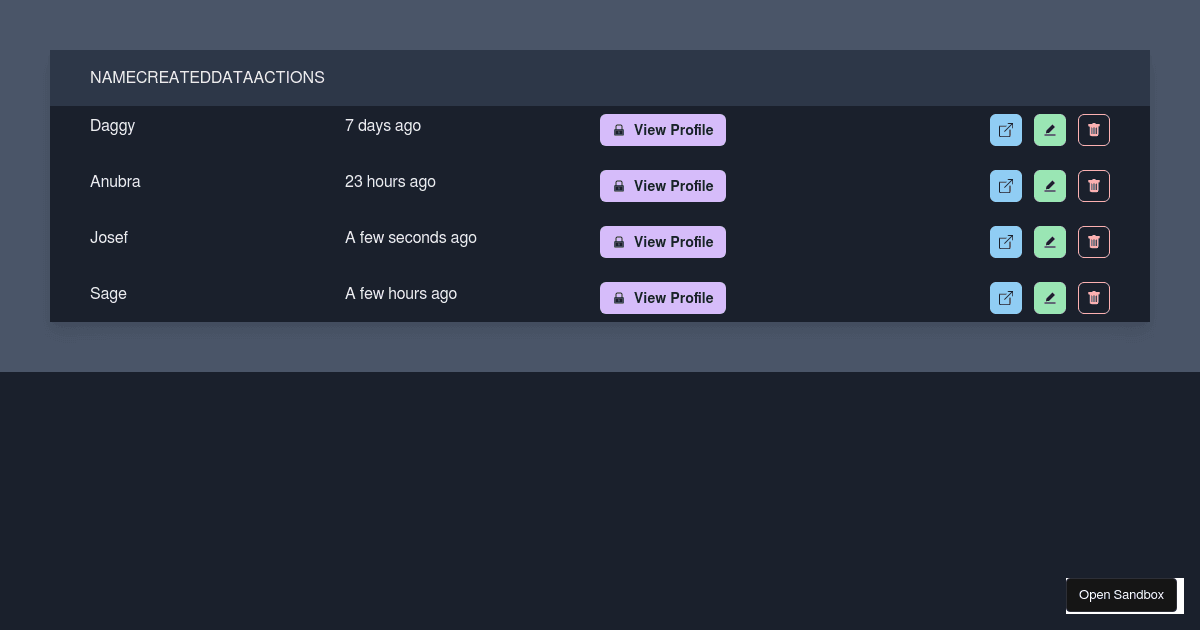This screenshot has width=1200, height=630.
Task: Open external link for Daggy's row
Action: [x=1006, y=130]
